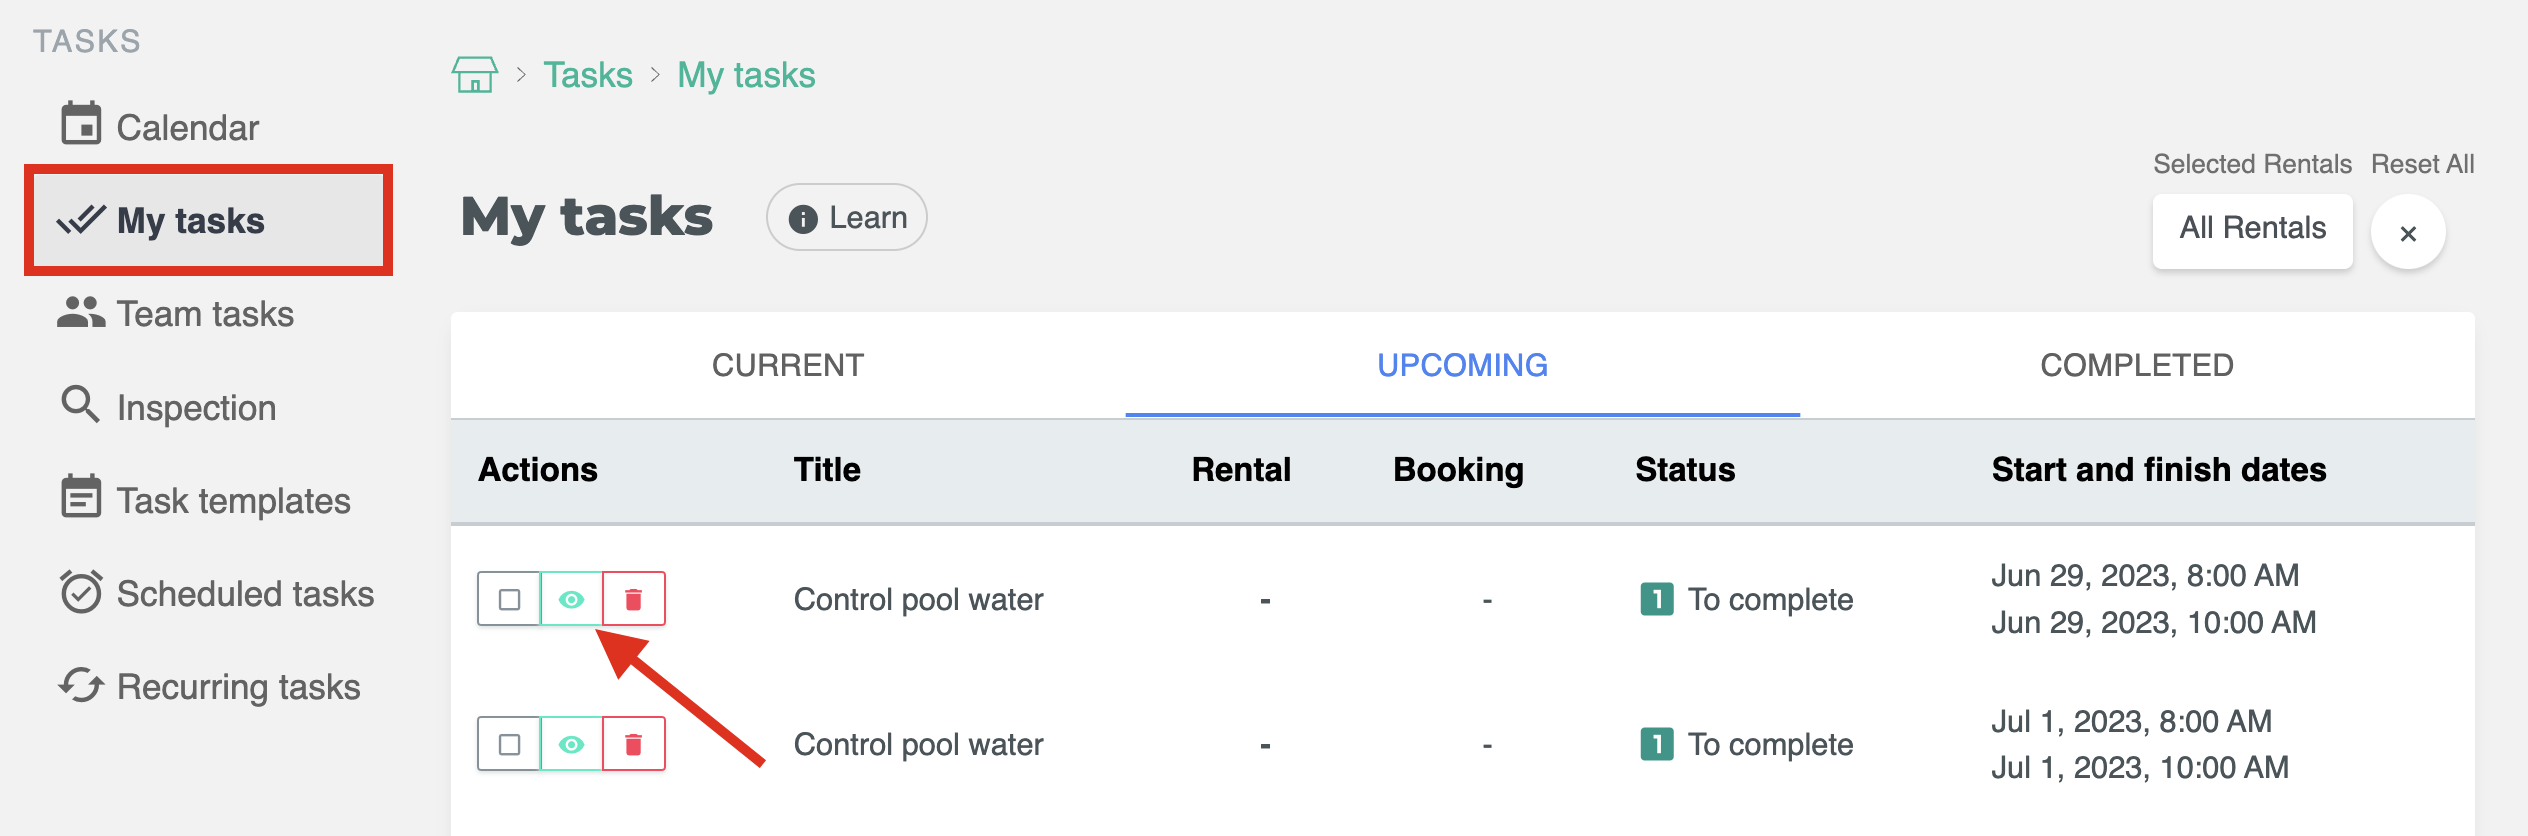This screenshot has width=2528, height=836.
Task: Delete the Jun 29 Control pool water task
Action: click(633, 599)
